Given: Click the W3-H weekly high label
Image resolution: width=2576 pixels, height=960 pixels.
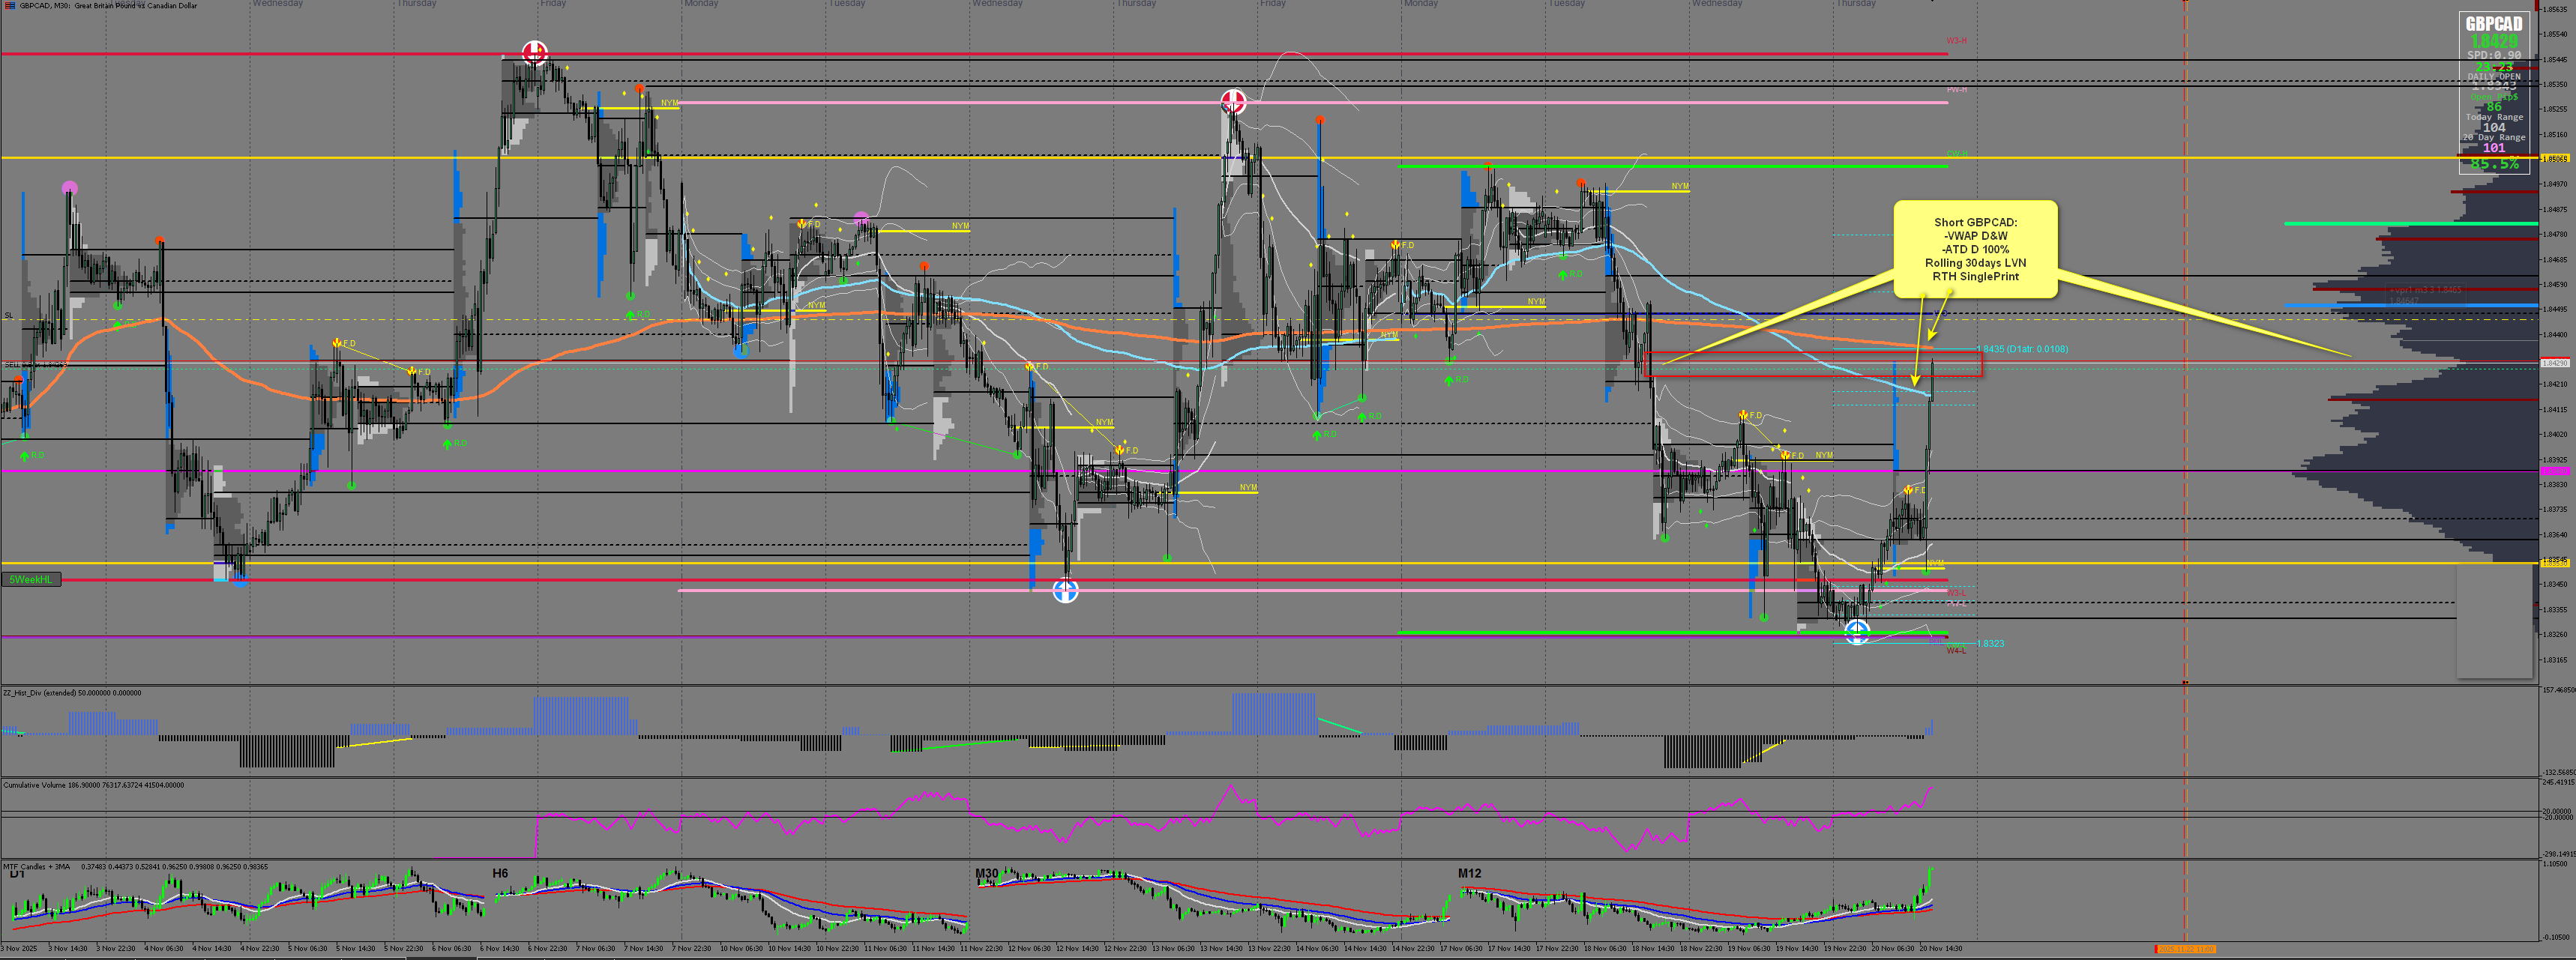Looking at the screenshot, I should tap(1956, 41).
